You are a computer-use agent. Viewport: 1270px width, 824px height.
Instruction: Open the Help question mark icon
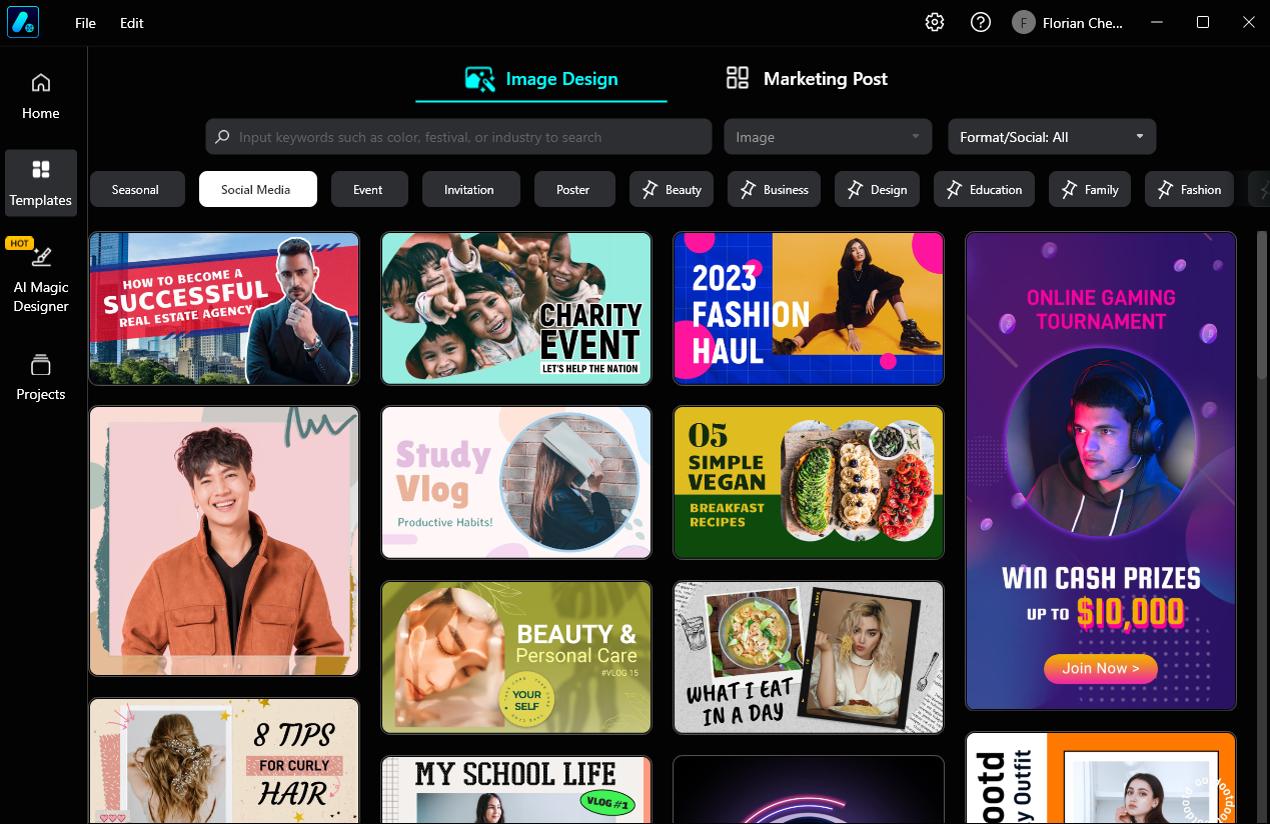(x=979, y=21)
